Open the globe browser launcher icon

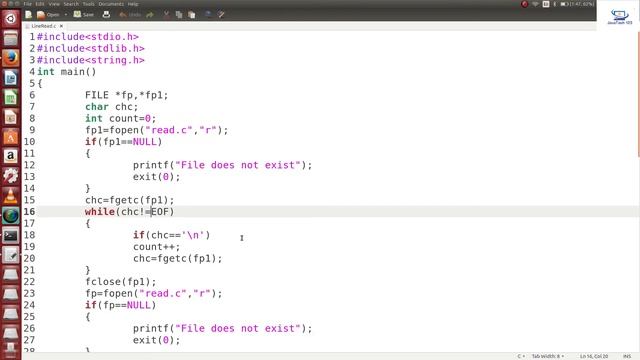click(11, 216)
